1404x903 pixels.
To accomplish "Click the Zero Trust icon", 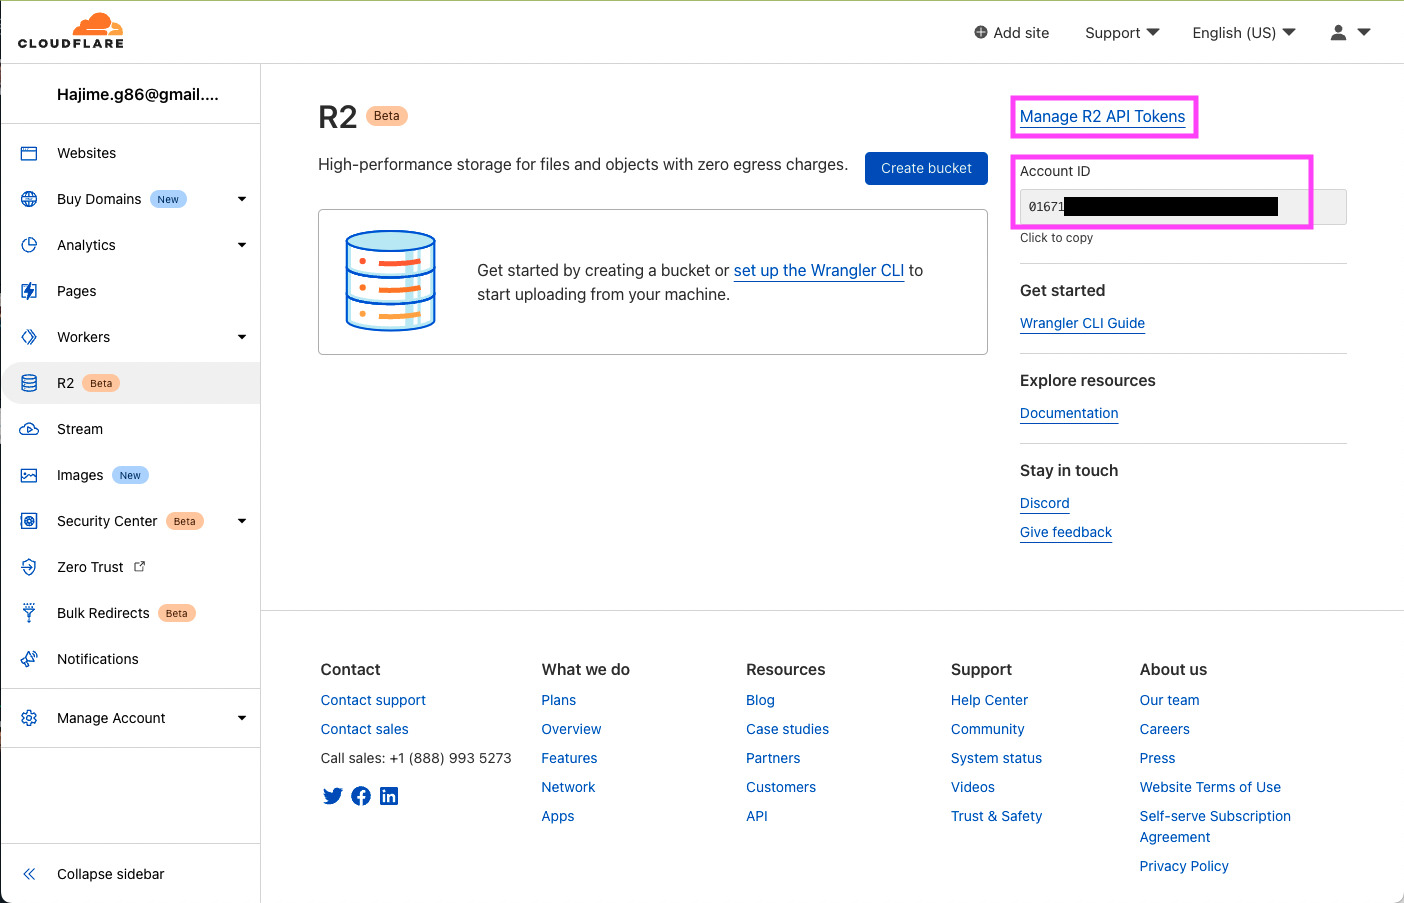I will (29, 566).
